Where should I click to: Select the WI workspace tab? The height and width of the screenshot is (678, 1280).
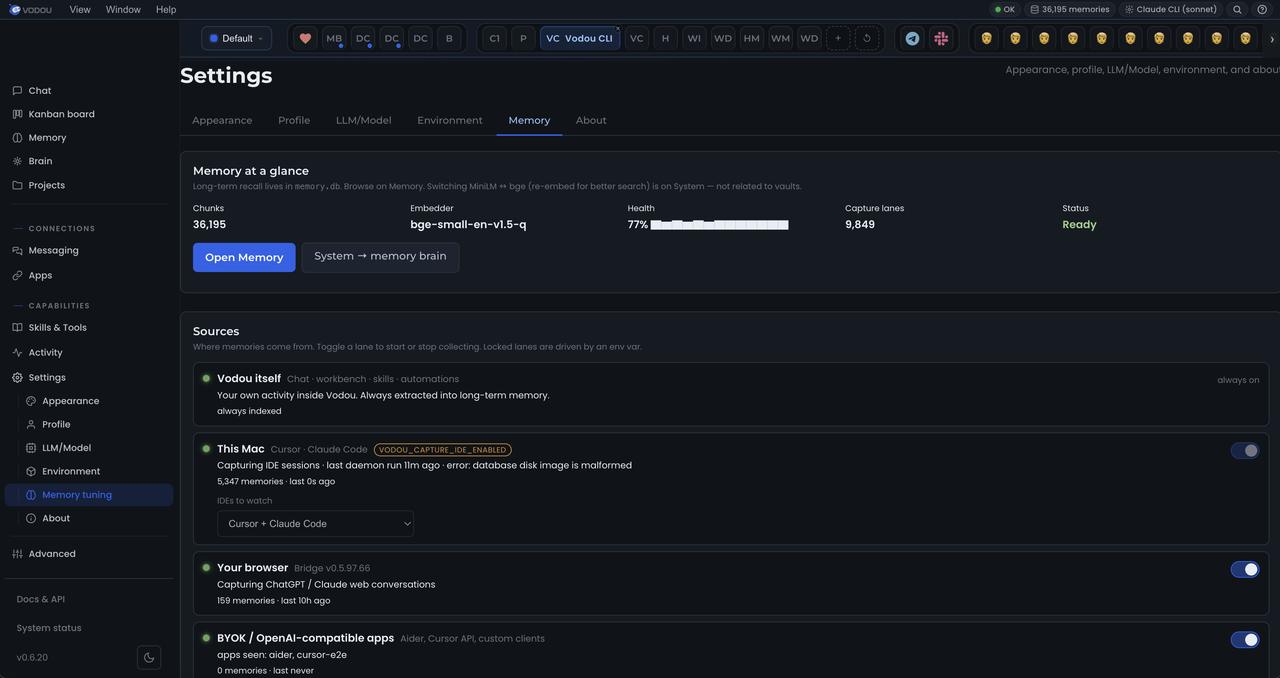(x=694, y=38)
